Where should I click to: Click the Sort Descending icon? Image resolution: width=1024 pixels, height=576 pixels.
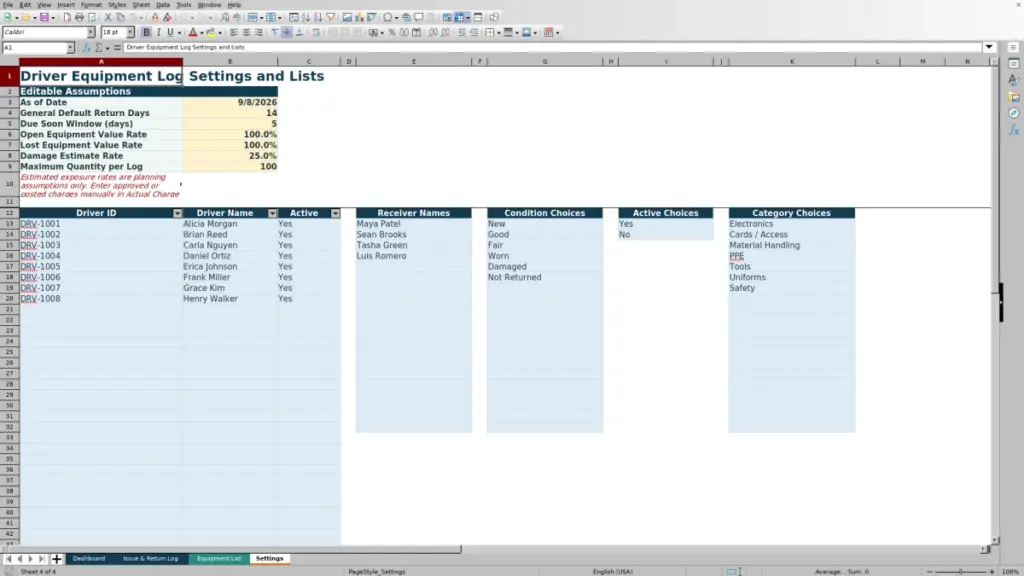click(318, 18)
